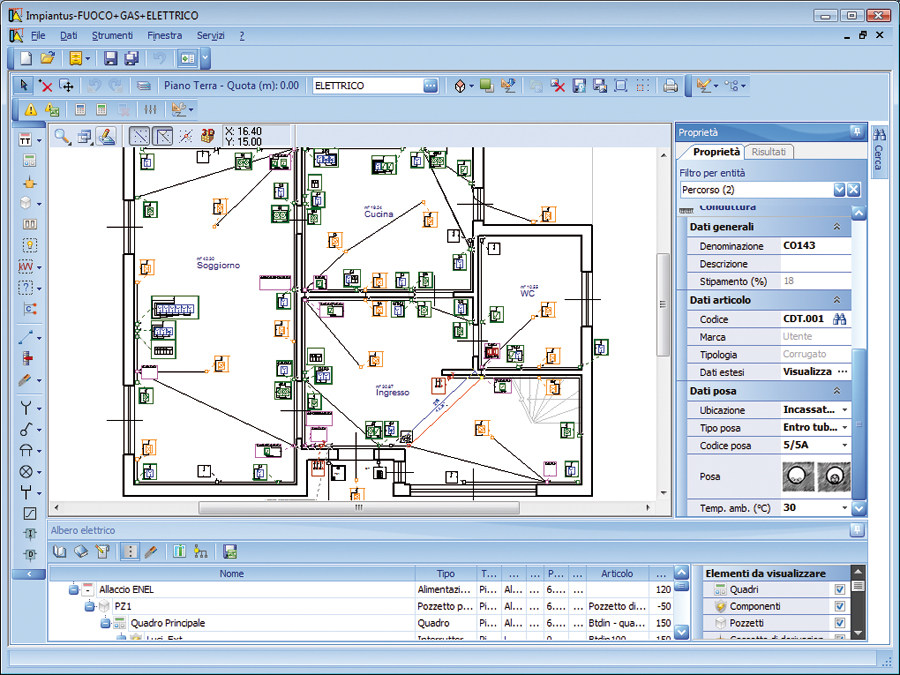This screenshot has height=675, width=900.
Task: Open the Strumenti menu
Action: [112, 36]
